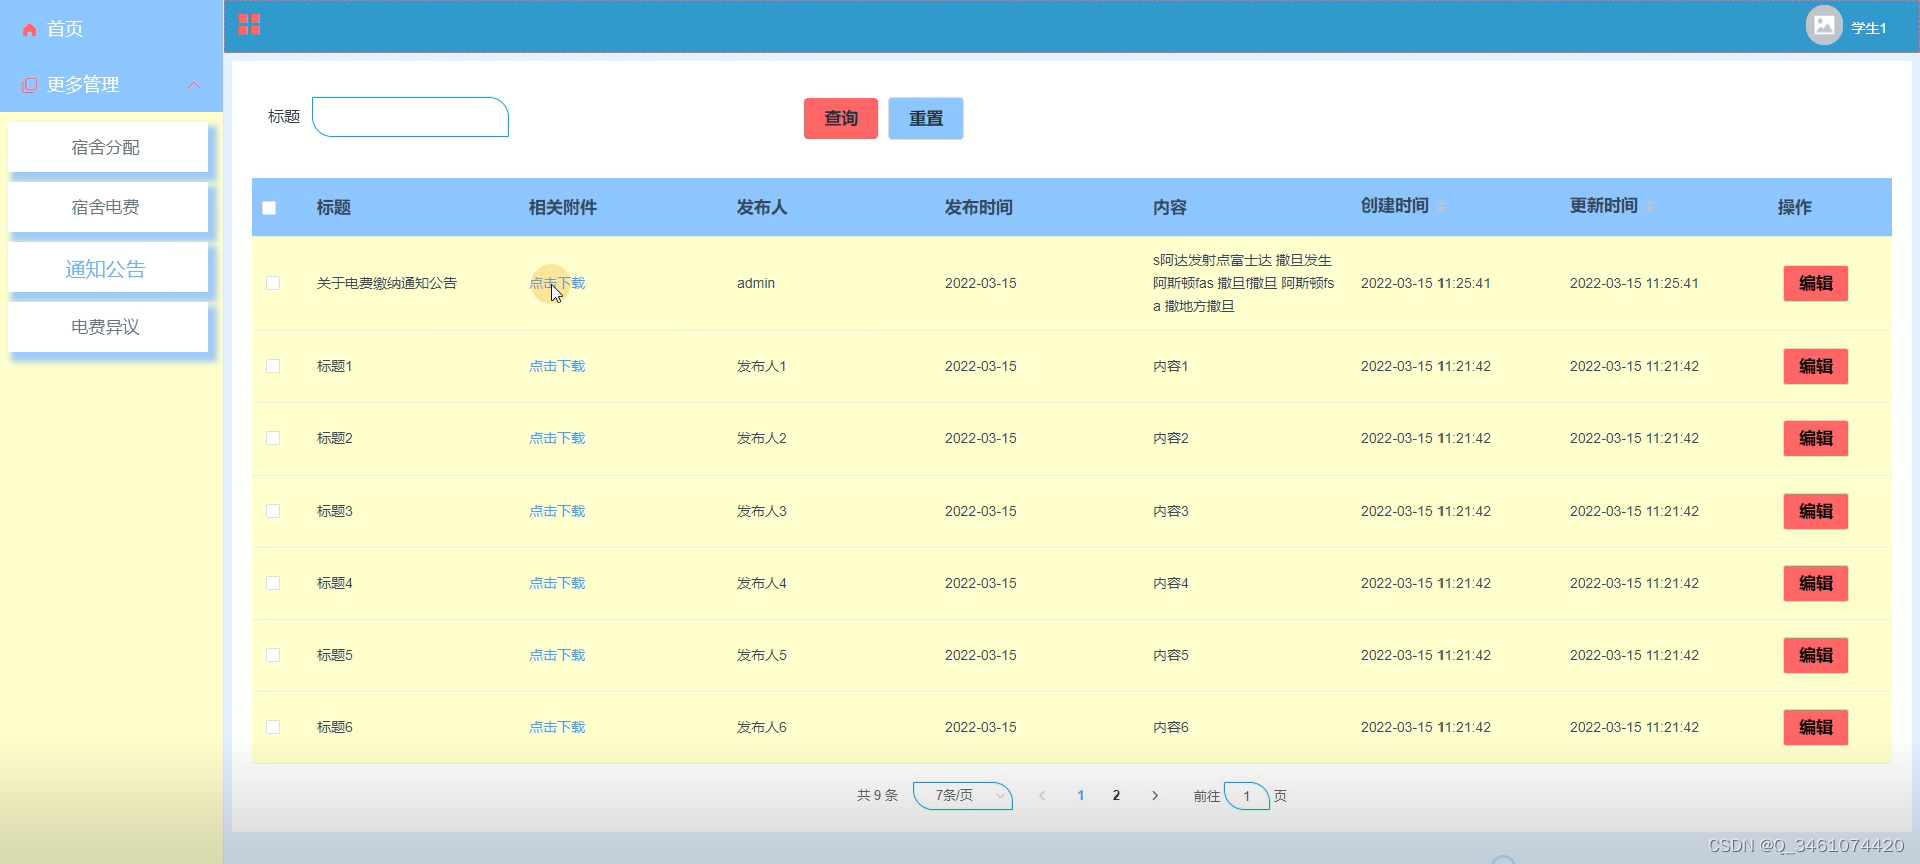Toggle the red grid menu icon
1920x864 pixels.
click(249, 25)
